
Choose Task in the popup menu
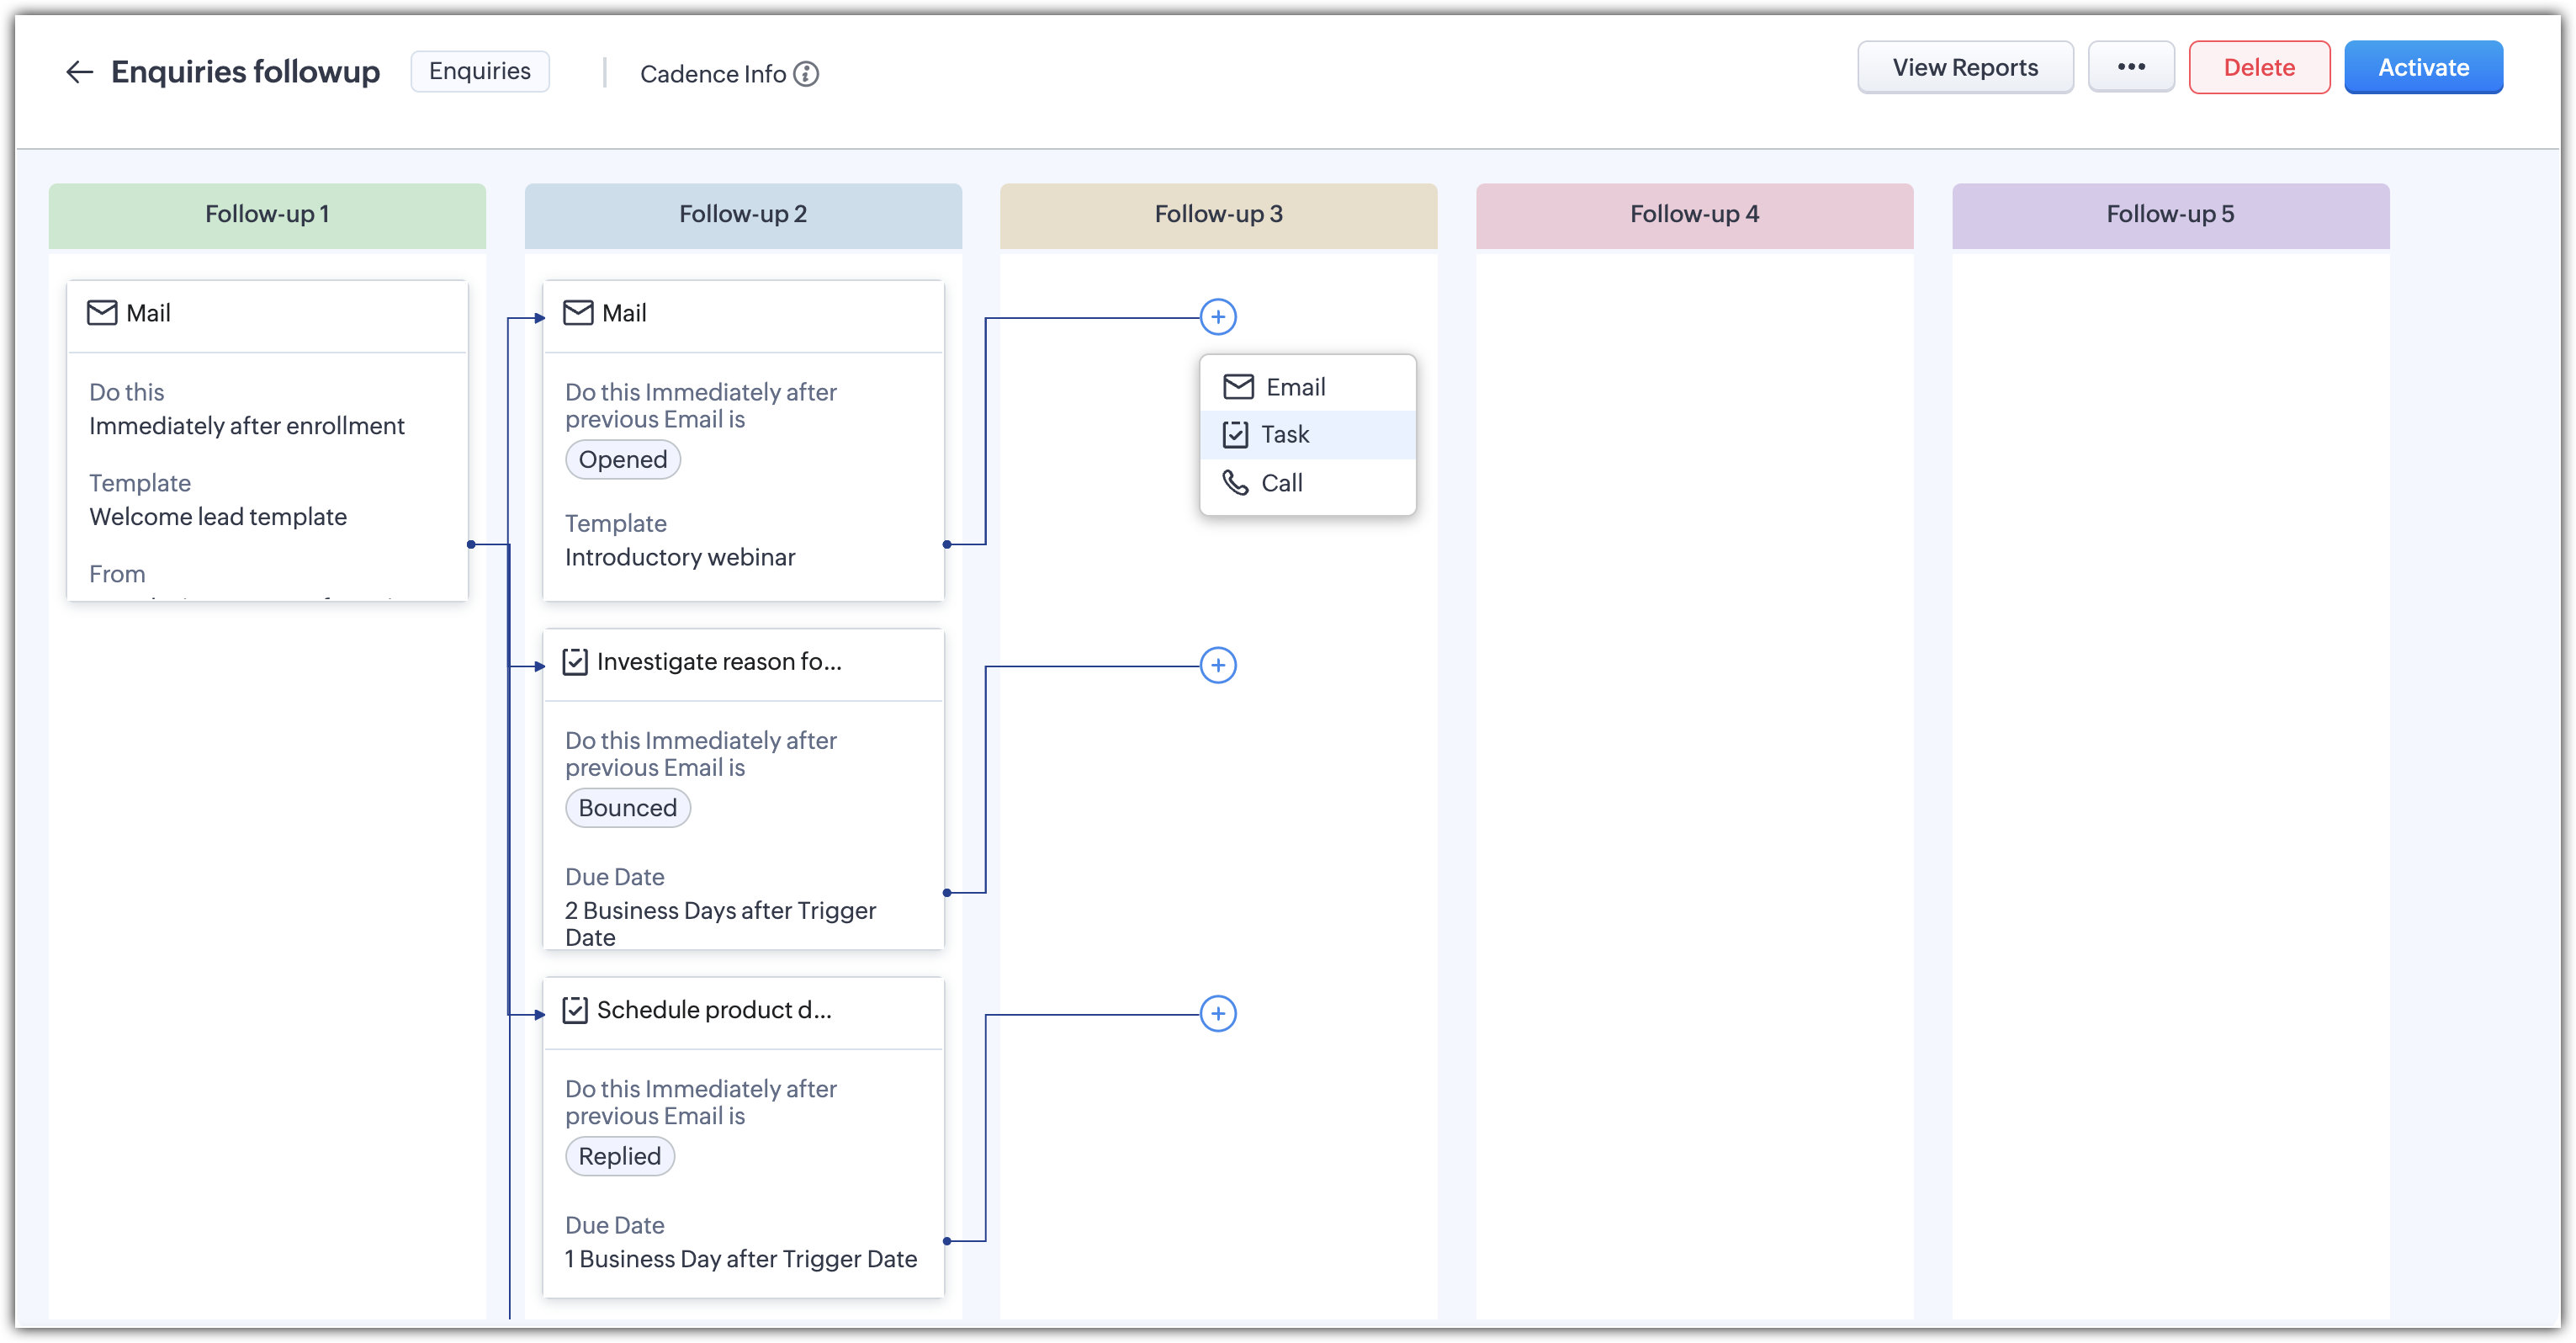[x=1284, y=434]
